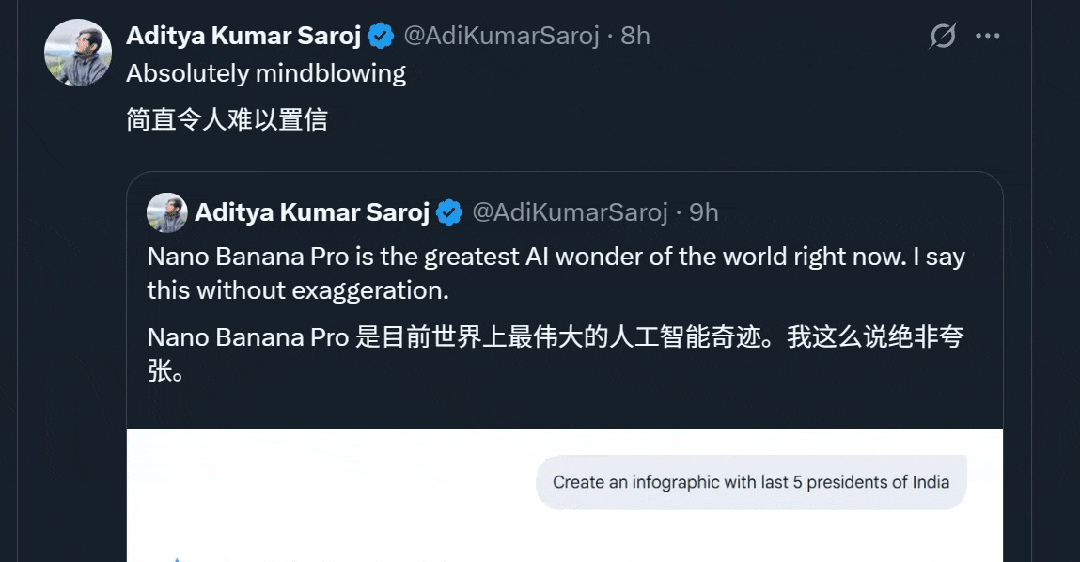This screenshot has width=1080, height=562.
Task: Click 'Create an infographic' prompt bubble in image
Action: pyautogui.click(x=751, y=482)
